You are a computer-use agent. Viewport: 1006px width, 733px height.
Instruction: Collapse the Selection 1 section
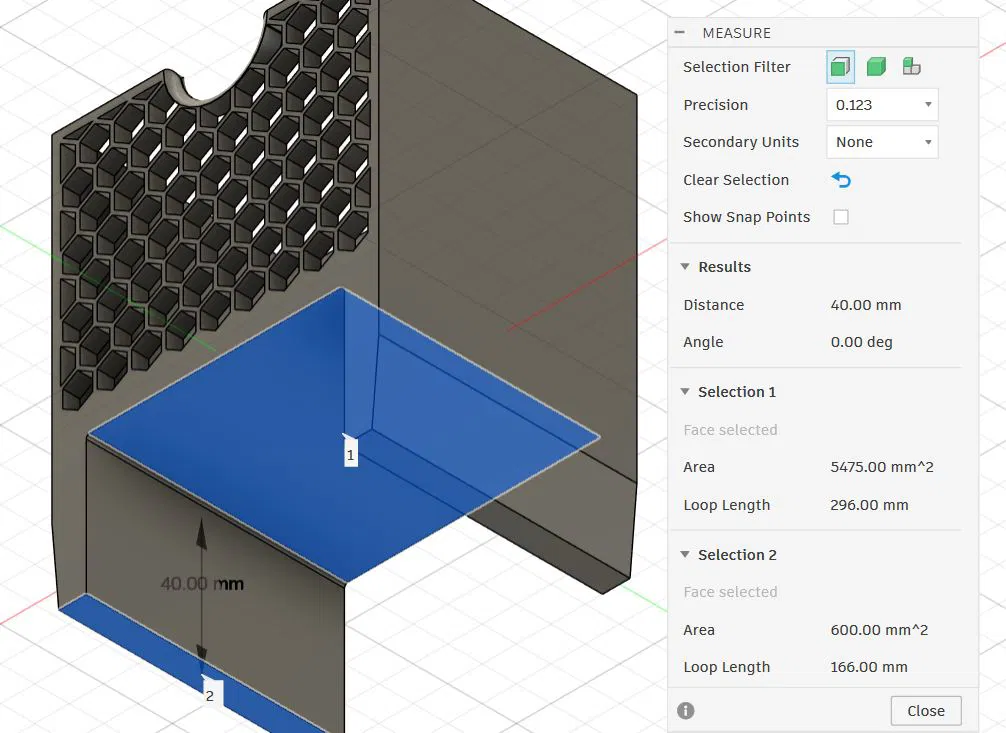(x=685, y=392)
